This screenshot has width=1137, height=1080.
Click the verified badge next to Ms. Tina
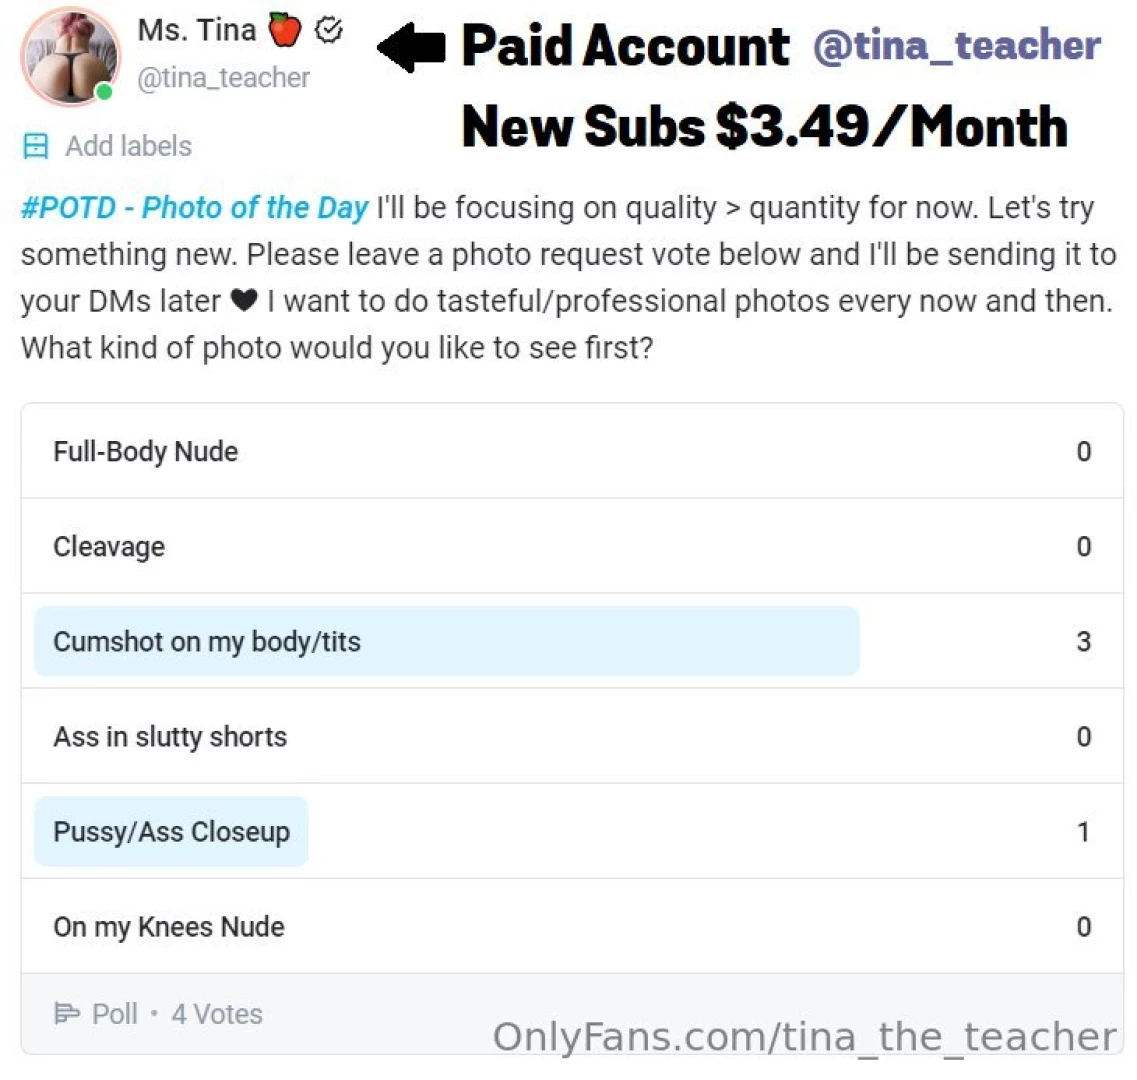(329, 29)
